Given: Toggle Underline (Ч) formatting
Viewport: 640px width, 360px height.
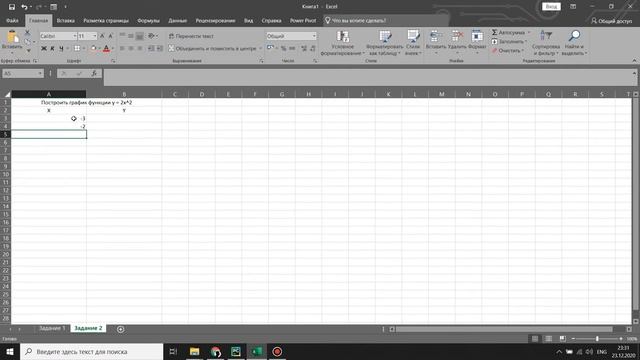Looking at the screenshot, I should 61,49.
